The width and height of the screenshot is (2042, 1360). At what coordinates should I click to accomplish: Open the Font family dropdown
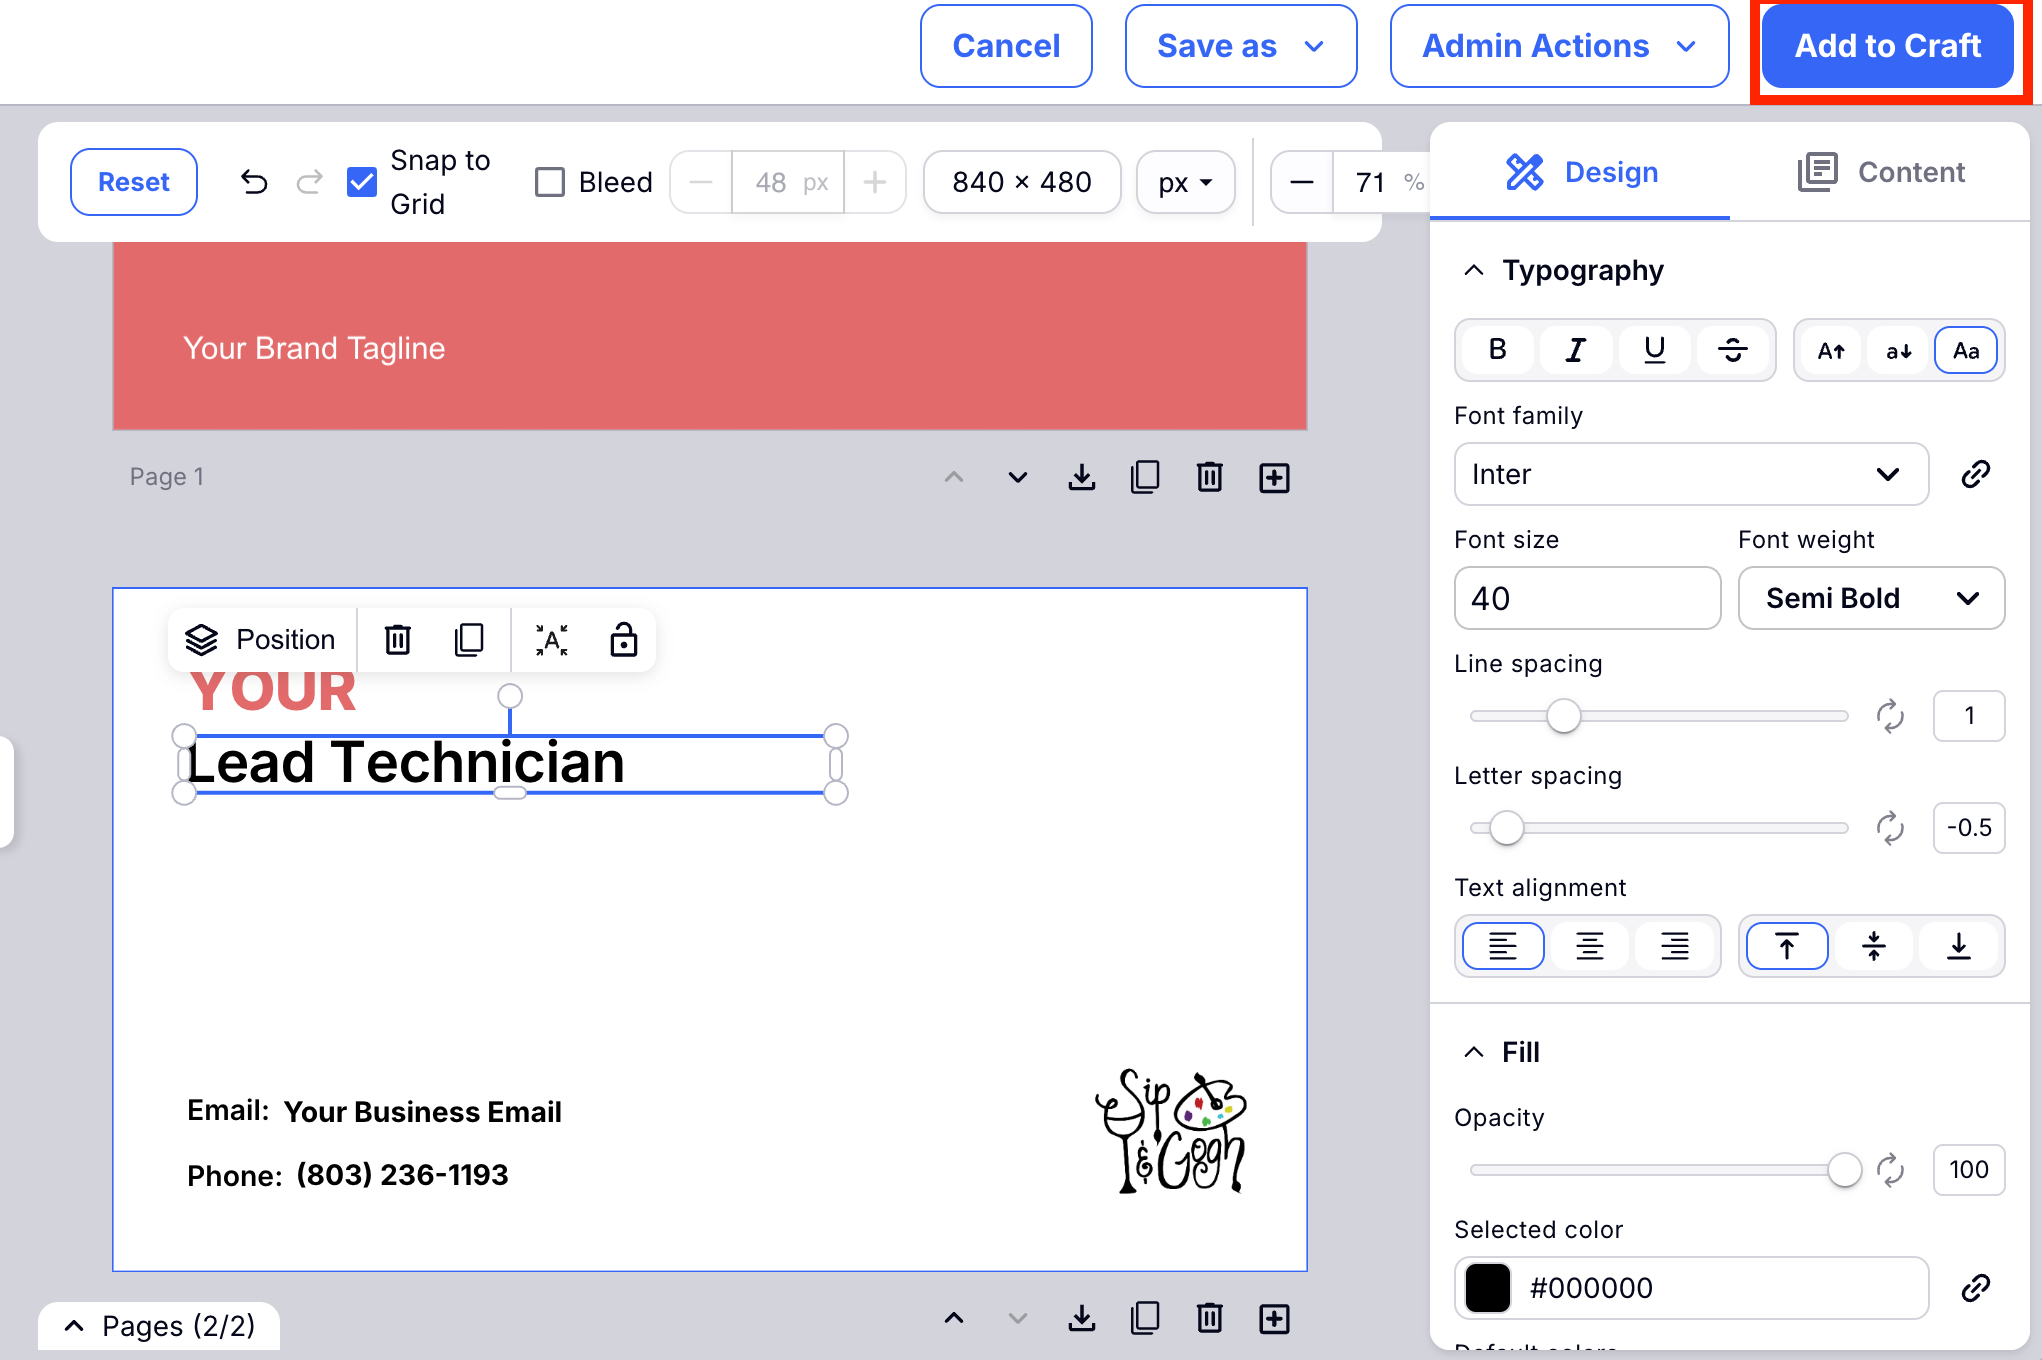tap(1690, 474)
